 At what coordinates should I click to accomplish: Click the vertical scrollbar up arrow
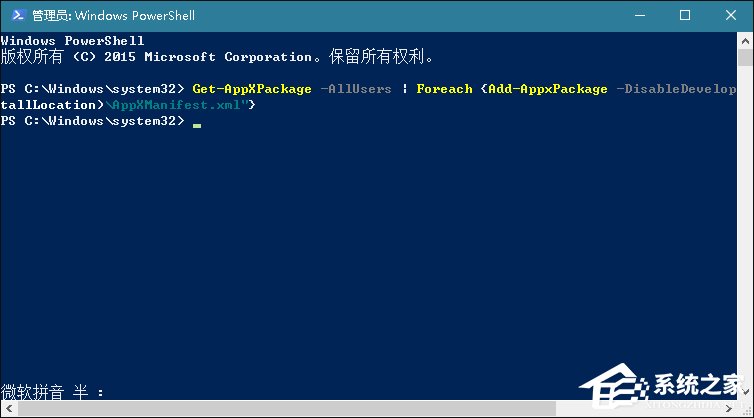[745, 39]
